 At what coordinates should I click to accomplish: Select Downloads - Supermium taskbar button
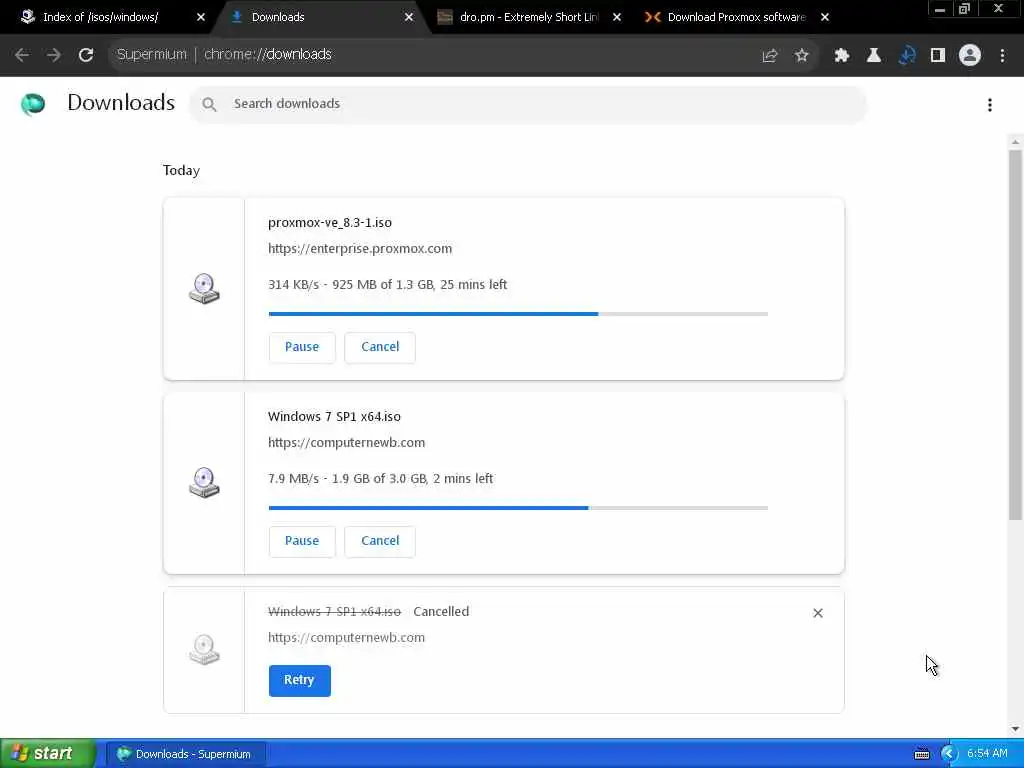pyautogui.click(x=185, y=754)
